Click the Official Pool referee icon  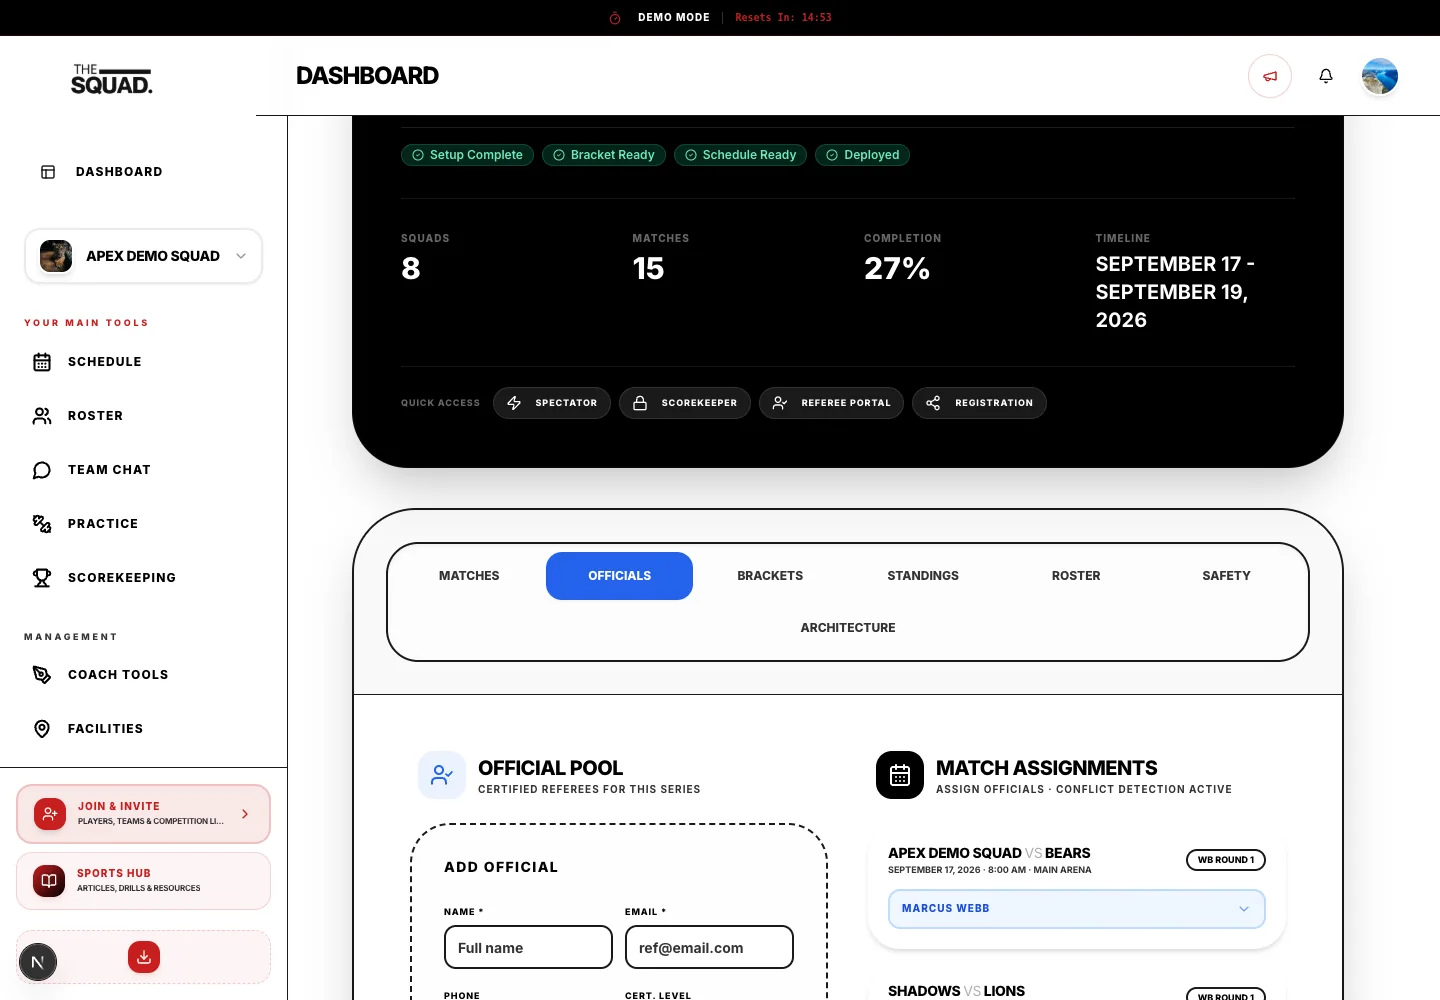442,775
